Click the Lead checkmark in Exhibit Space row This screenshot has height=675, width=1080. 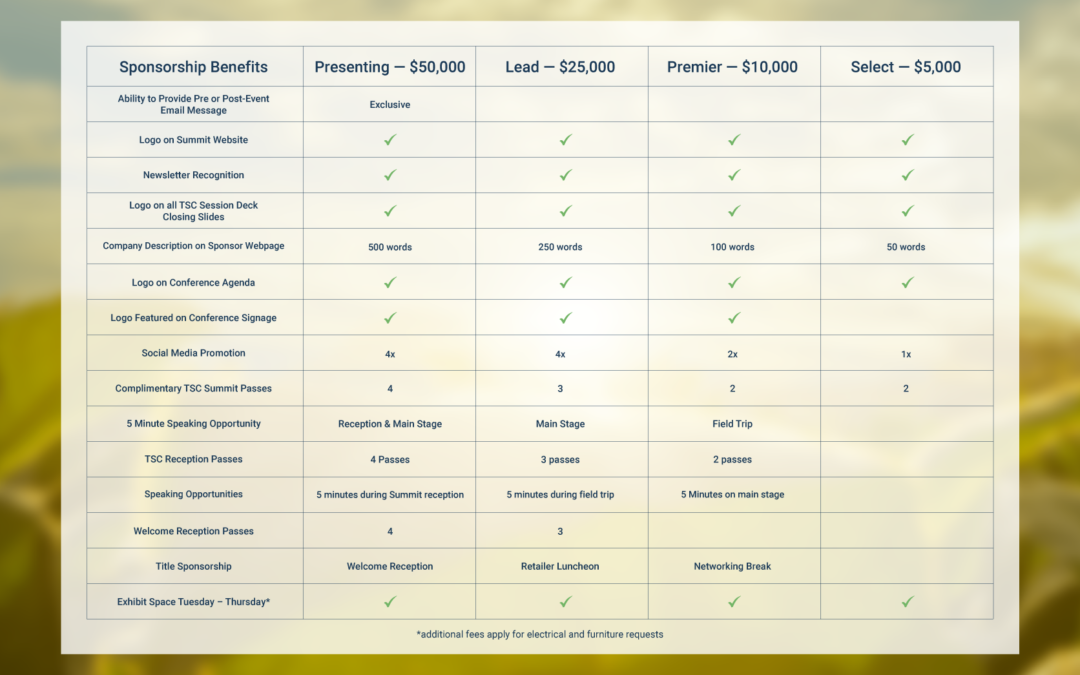click(565, 601)
